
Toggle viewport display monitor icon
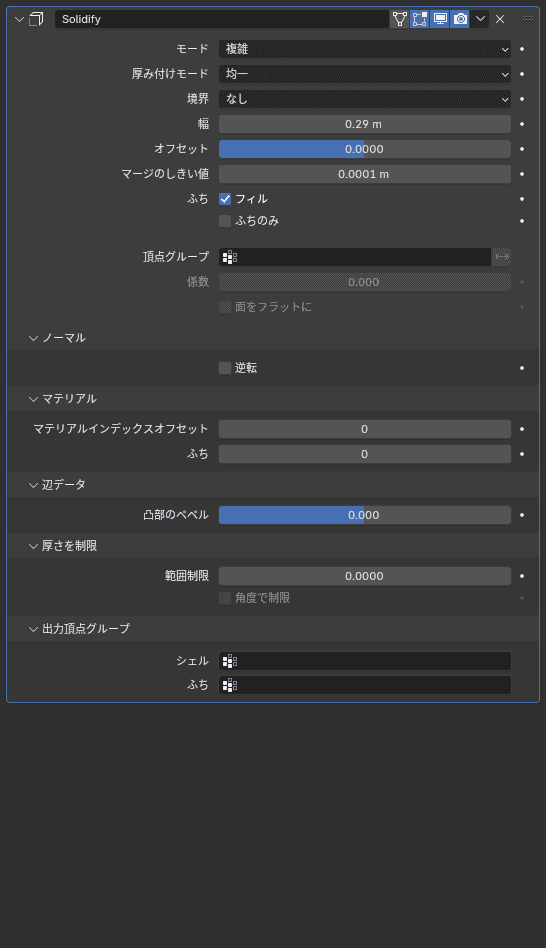[x=440, y=19]
